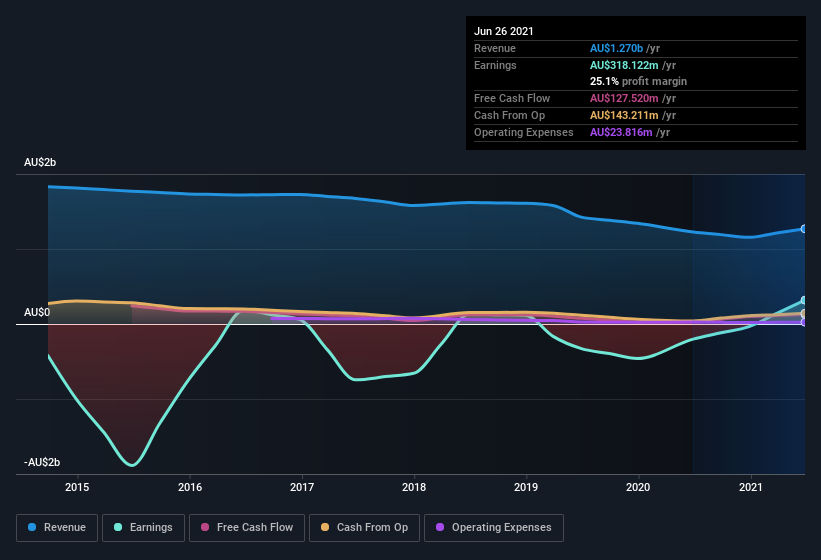Image resolution: width=821 pixels, height=560 pixels.
Task: Toggle the Revenue legend button
Action: 57,528
